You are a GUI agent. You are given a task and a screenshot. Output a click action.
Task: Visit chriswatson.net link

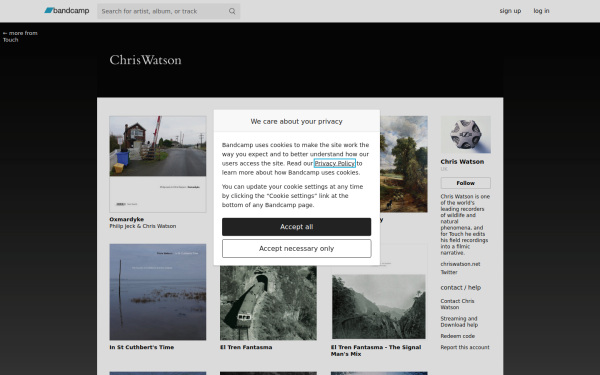pos(460,264)
